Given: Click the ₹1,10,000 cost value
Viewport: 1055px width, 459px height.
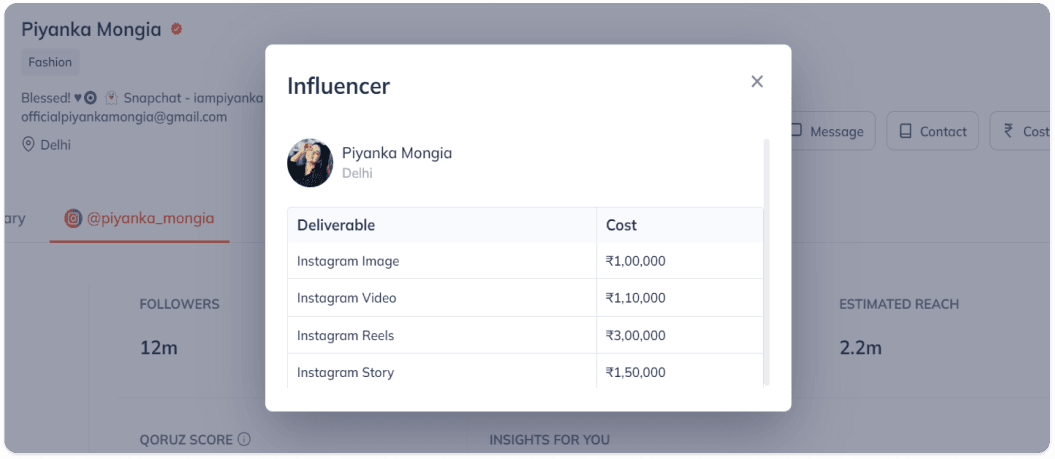Looking at the screenshot, I should [635, 298].
